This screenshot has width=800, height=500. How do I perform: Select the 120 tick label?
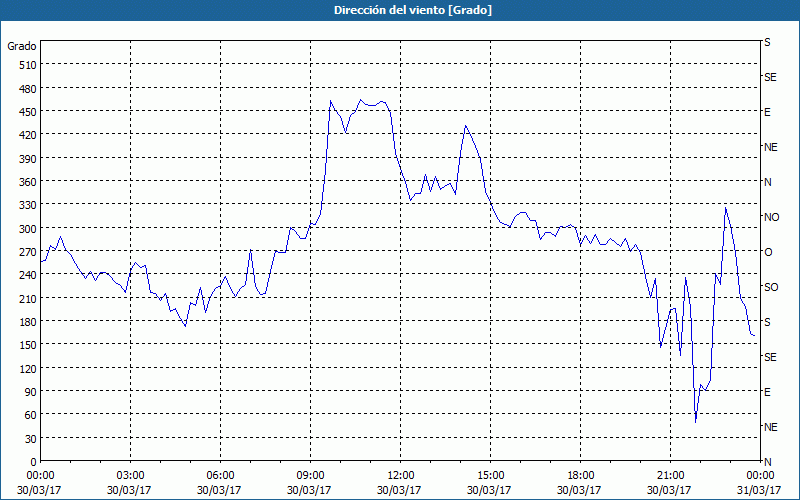[x=28, y=368]
